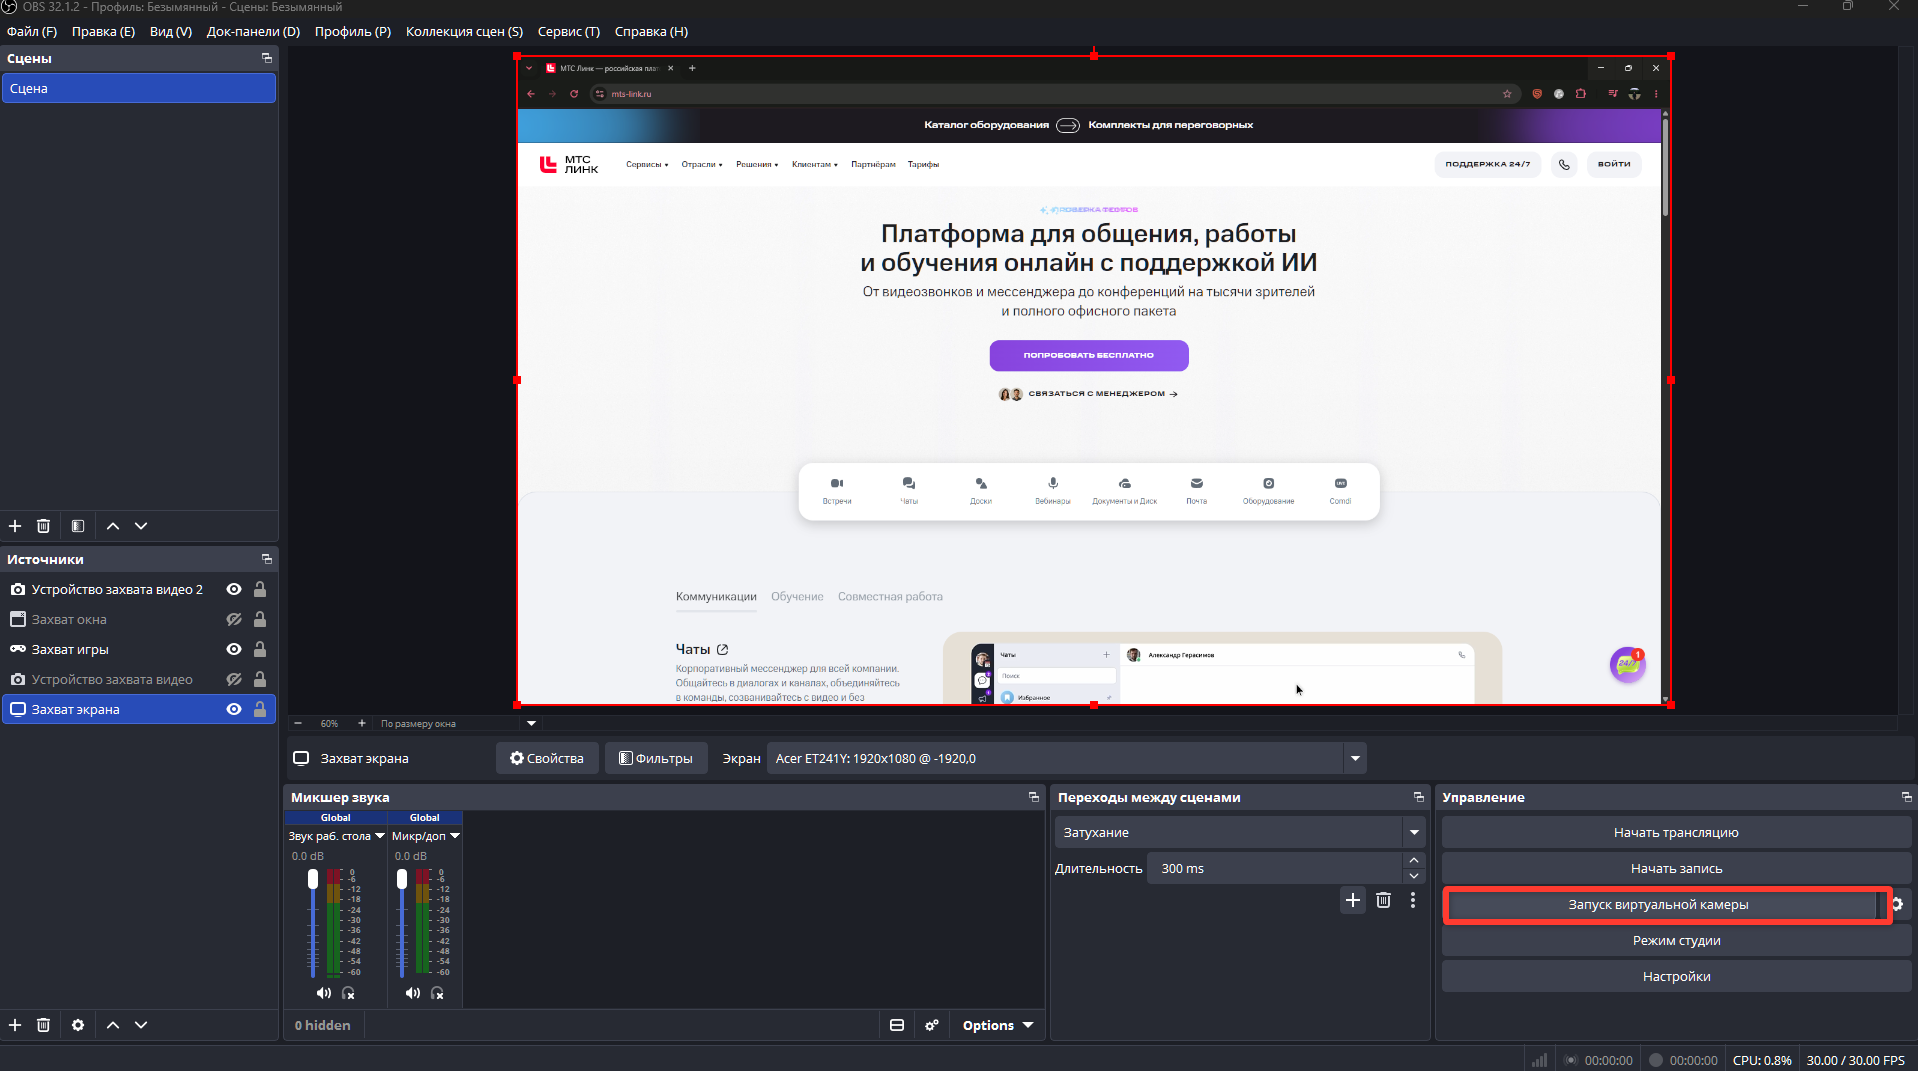The image size is (1918, 1071).
Task: Move source up arrow in Sources panel
Action: 113,1025
